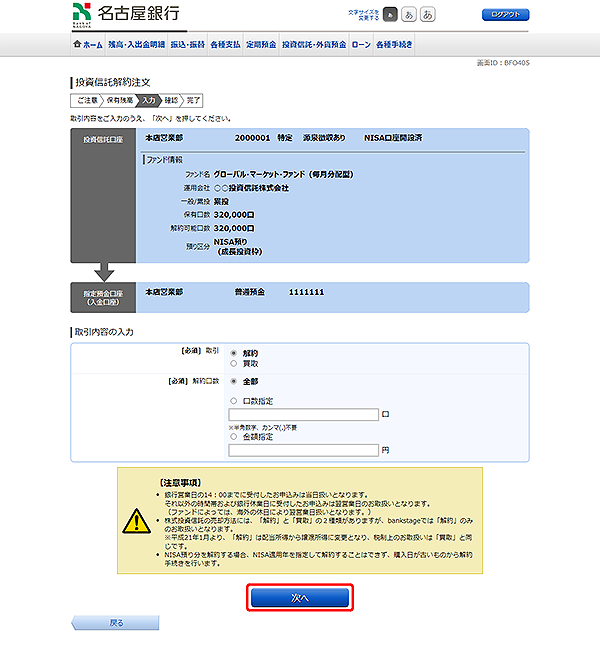Open 各種手続き menu

point(394,44)
